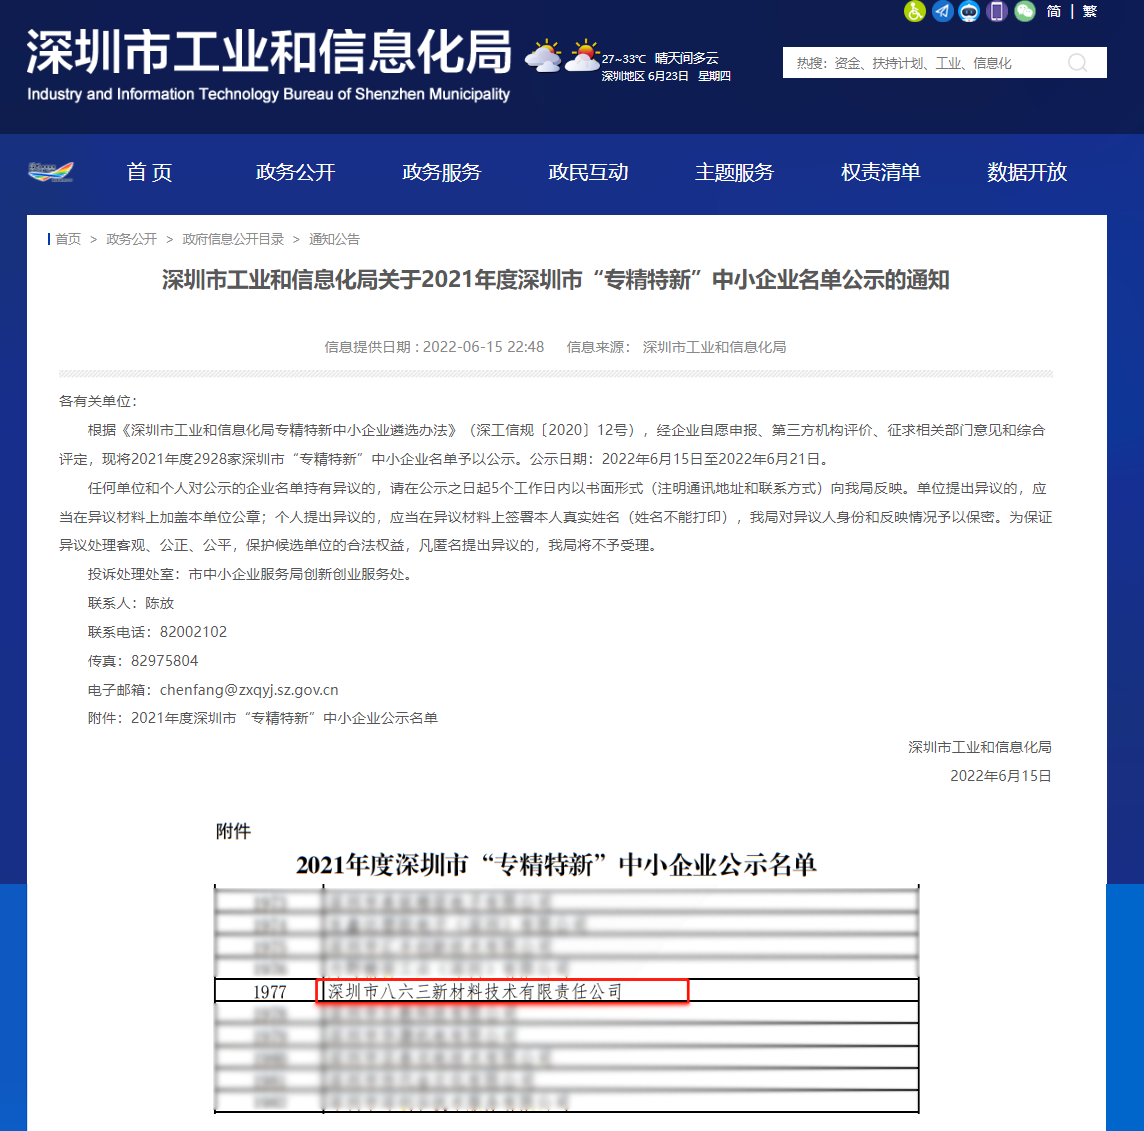Click the 信息来源 source text

[676, 347]
